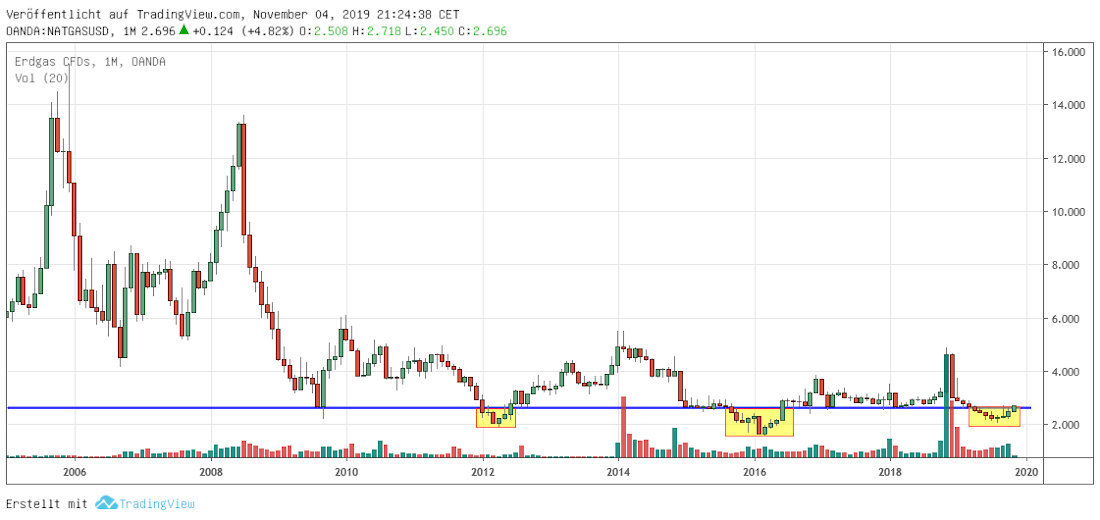Image resolution: width=1100 pixels, height=520 pixels.
Task: Select the 'Vol (20)' indicator label
Action: 41,79
